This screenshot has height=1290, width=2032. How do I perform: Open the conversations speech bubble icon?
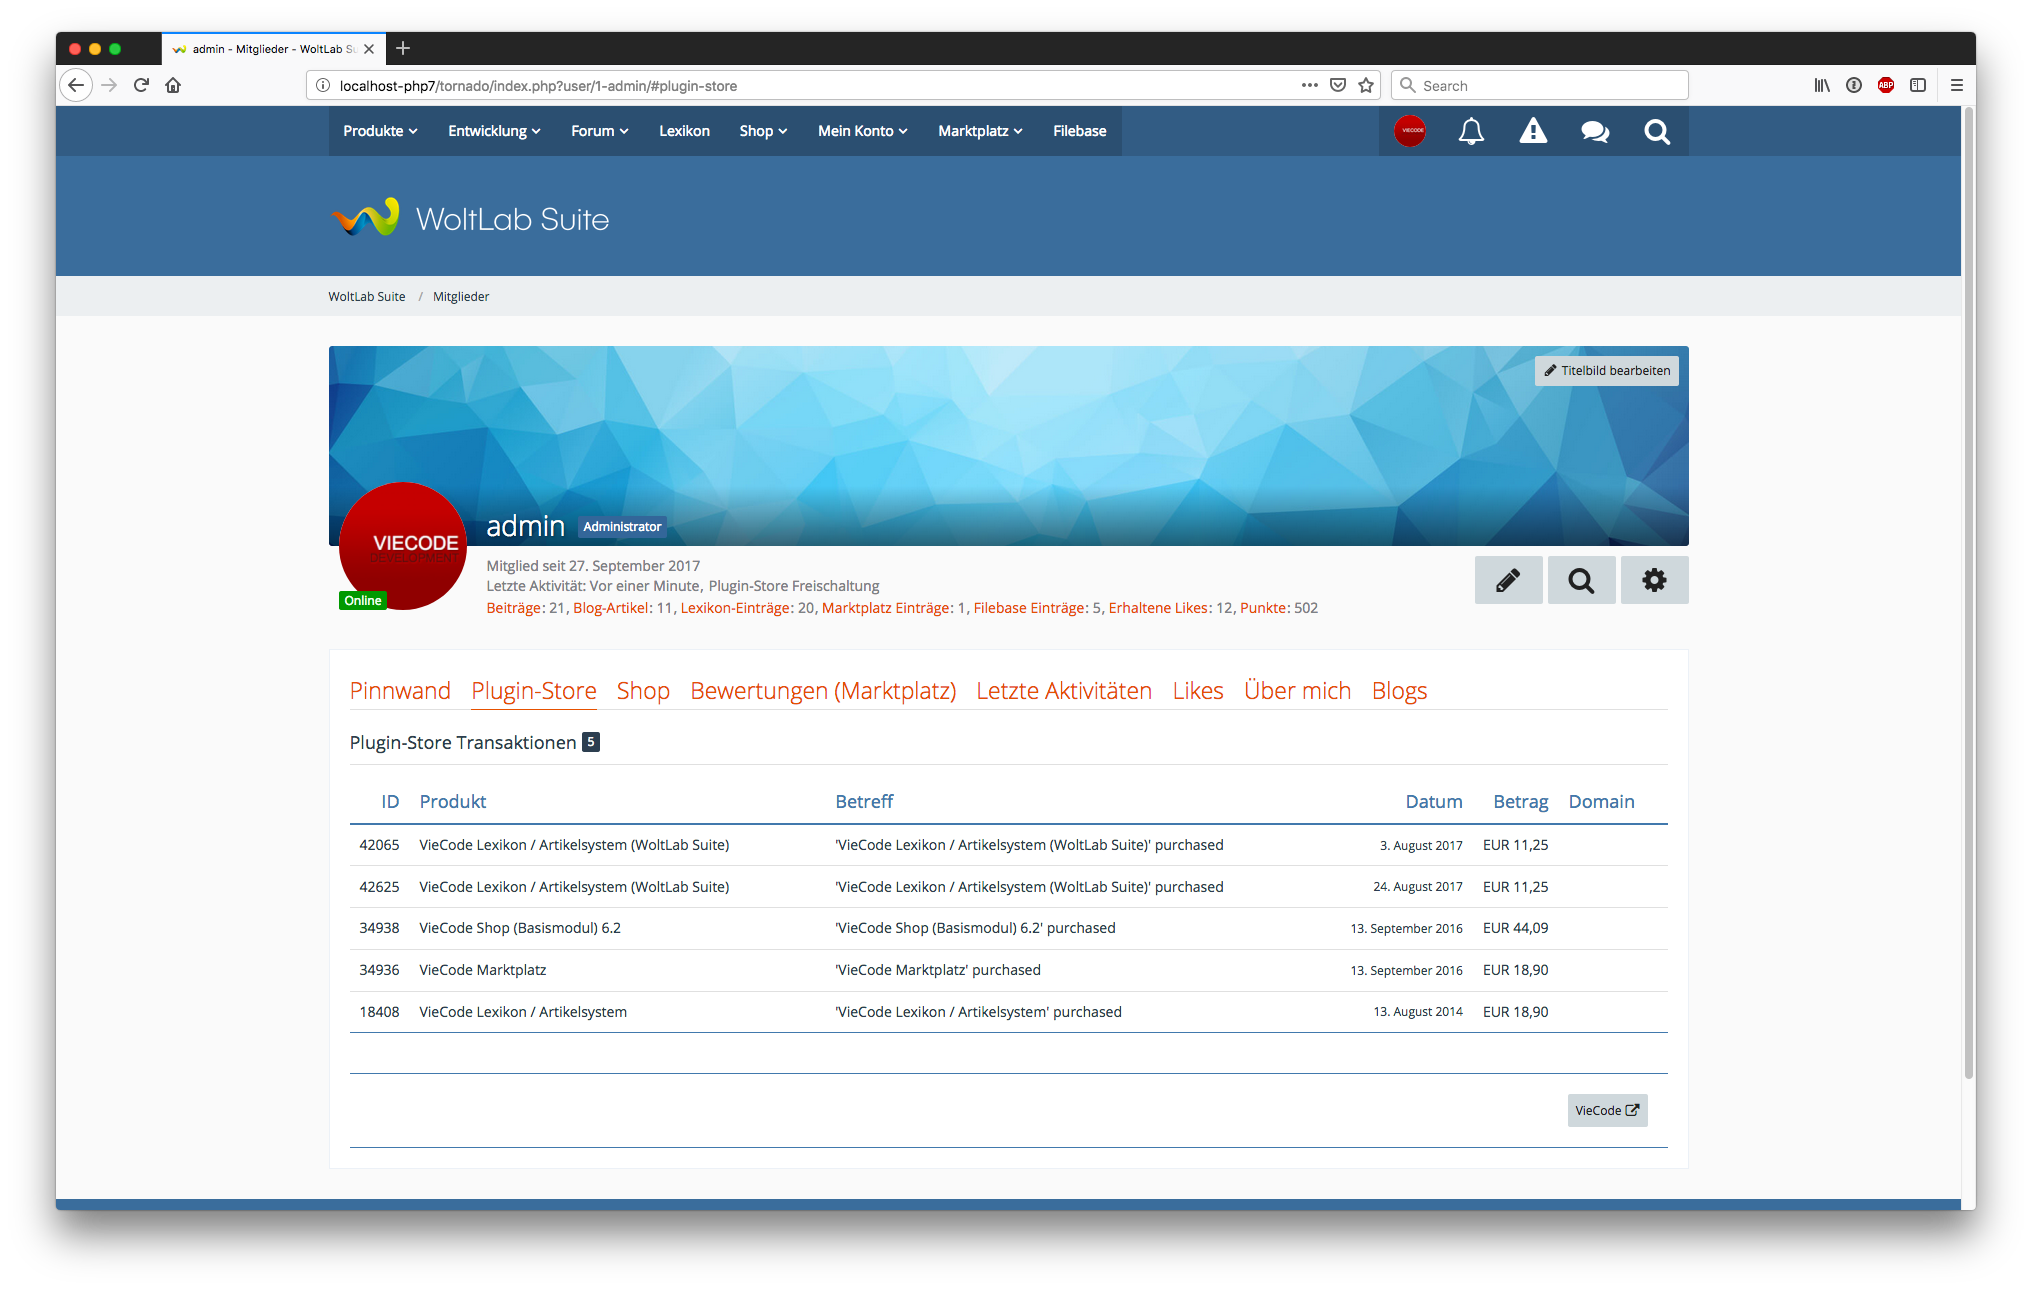pos(1595,131)
